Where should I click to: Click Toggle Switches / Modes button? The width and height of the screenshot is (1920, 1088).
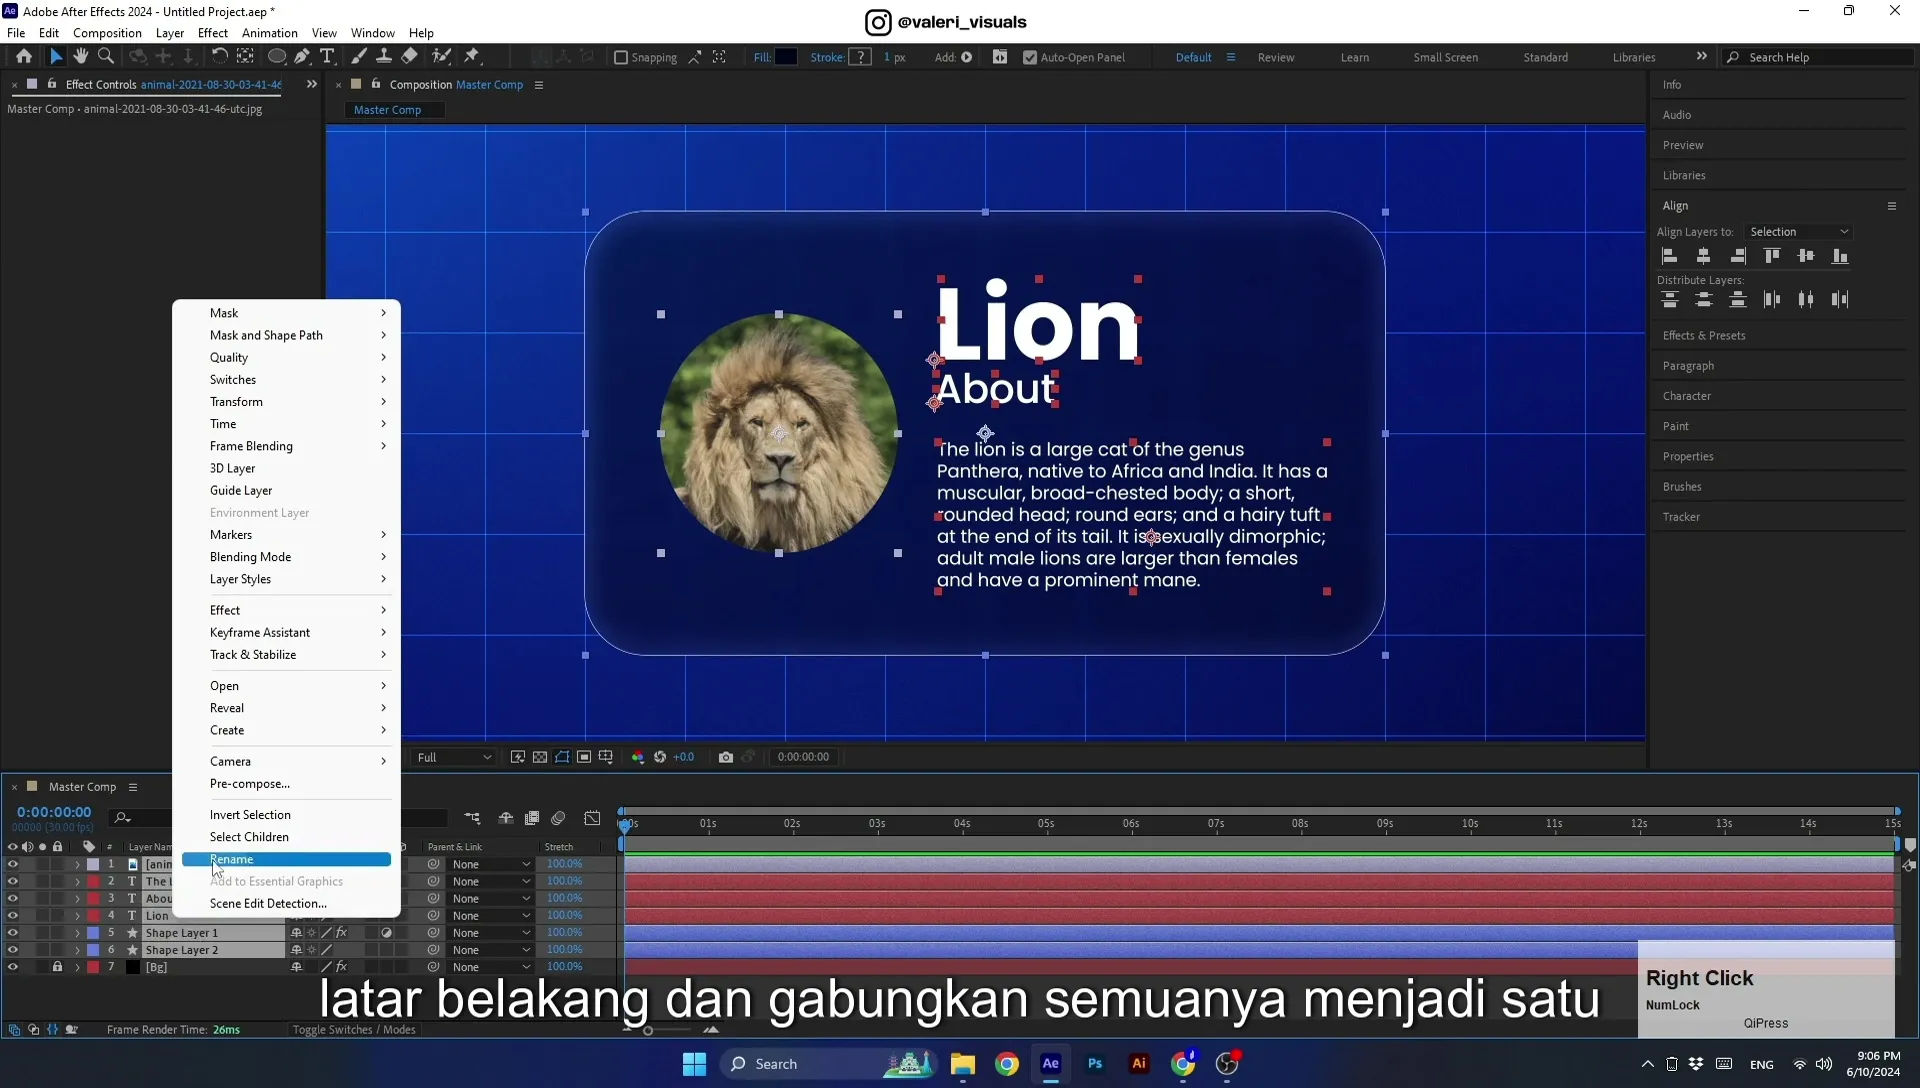pyautogui.click(x=354, y=1030)
